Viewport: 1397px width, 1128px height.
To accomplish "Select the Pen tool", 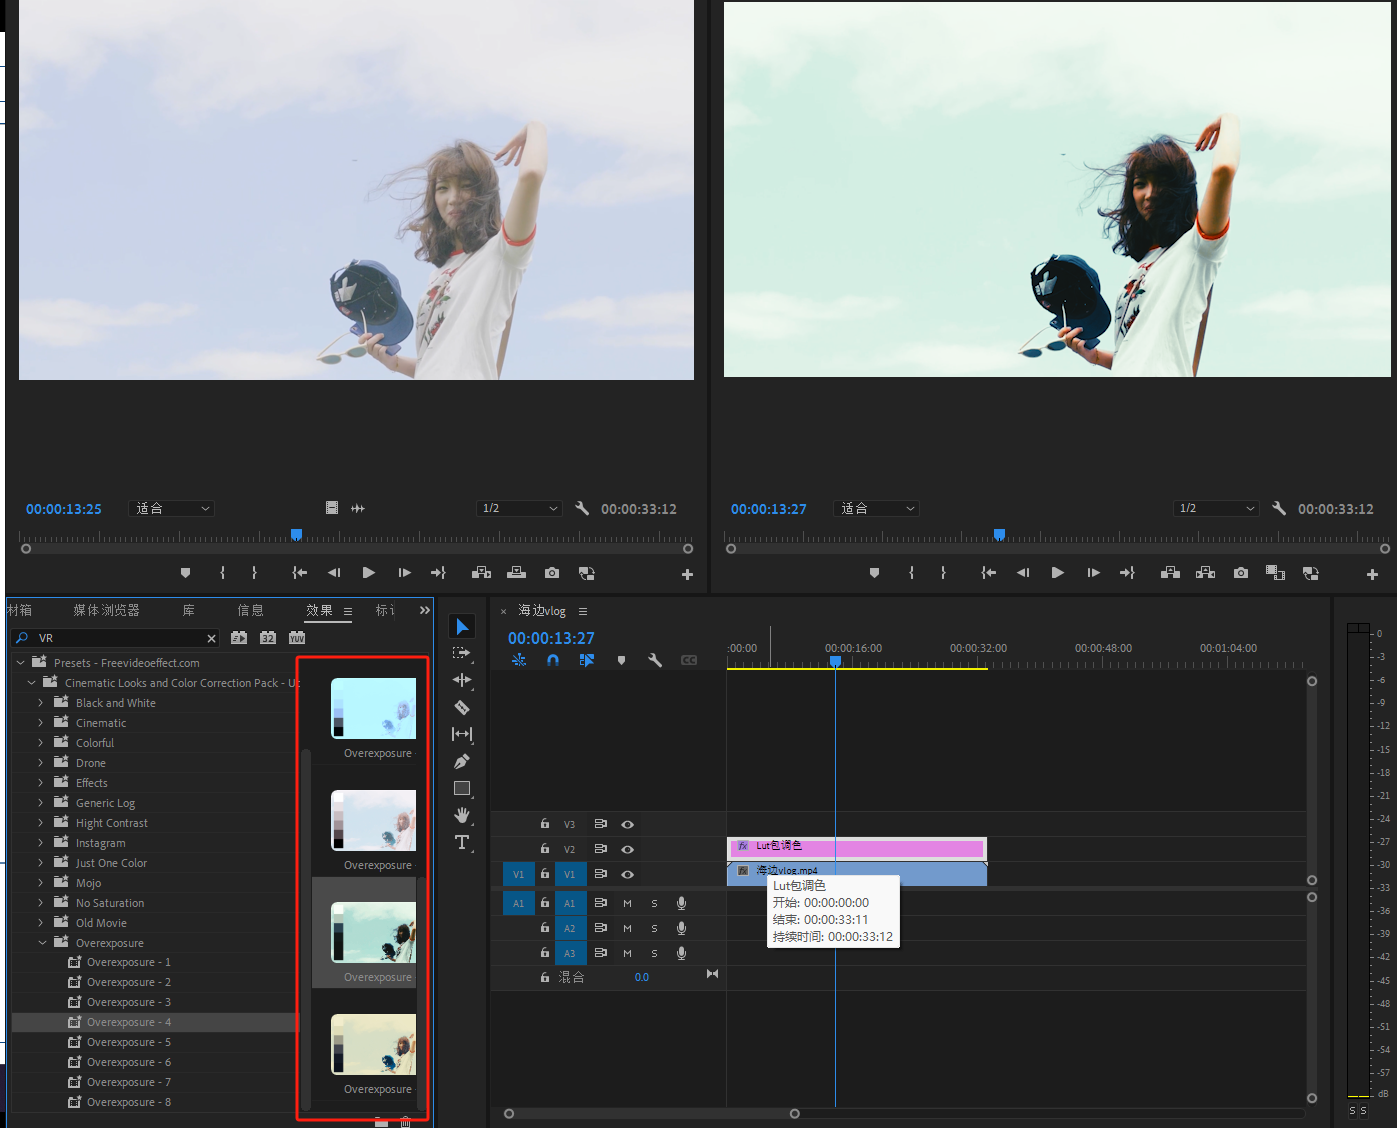I will [462, 761].
